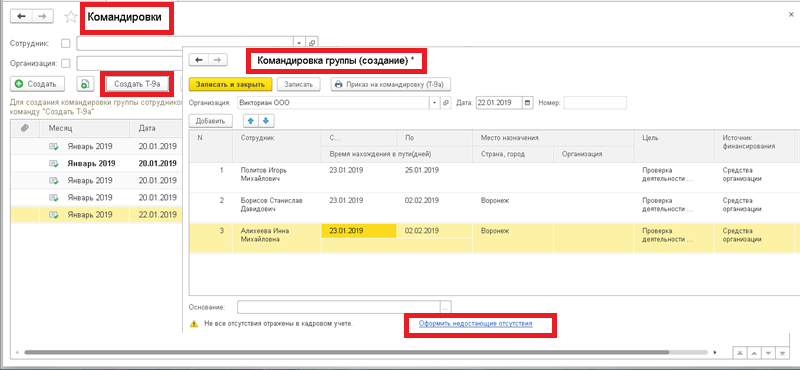Viewport: 800px width, 370px height.
Task: Click the Дата field showing 22.01.2019
Action: (499, 103)
